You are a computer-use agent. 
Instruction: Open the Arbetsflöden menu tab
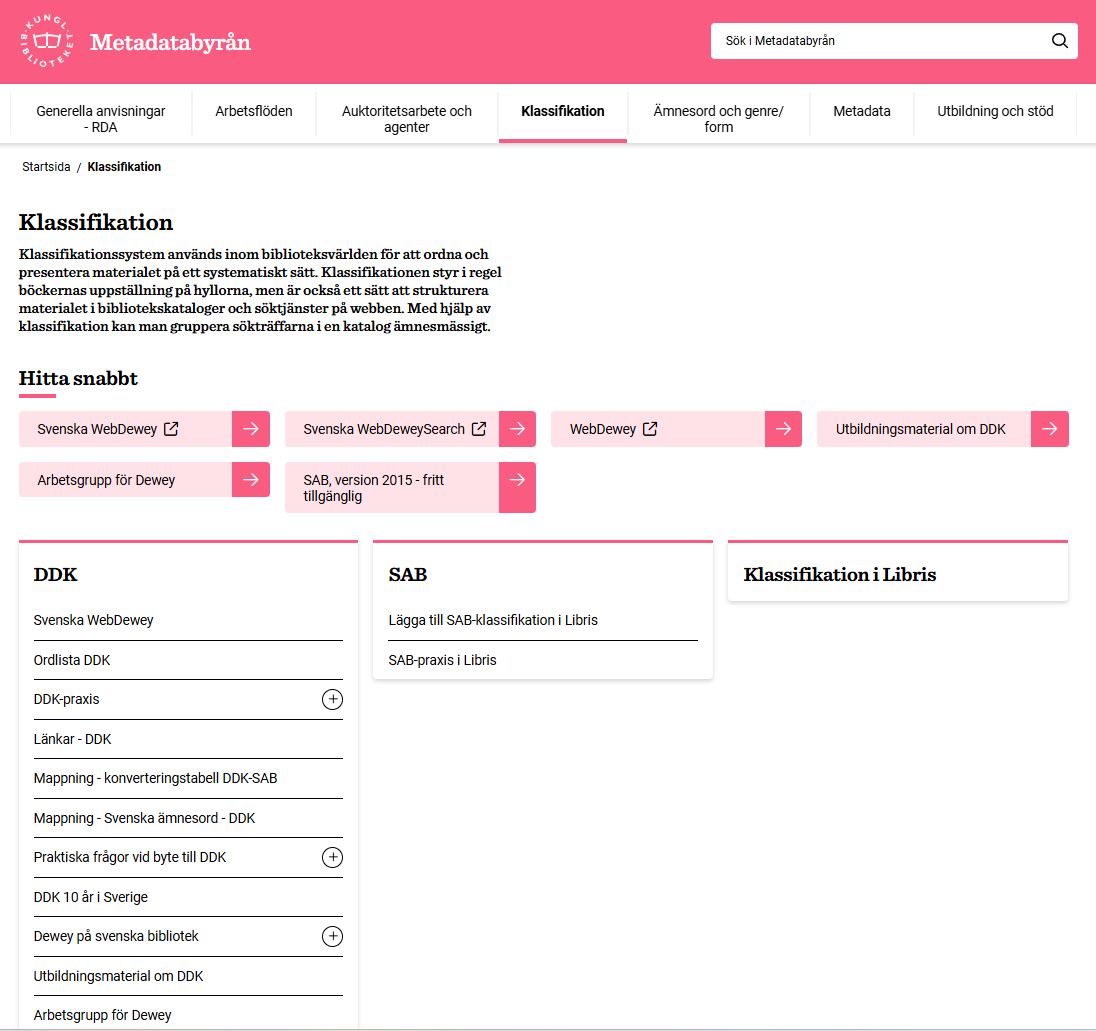tap(254, 112)
